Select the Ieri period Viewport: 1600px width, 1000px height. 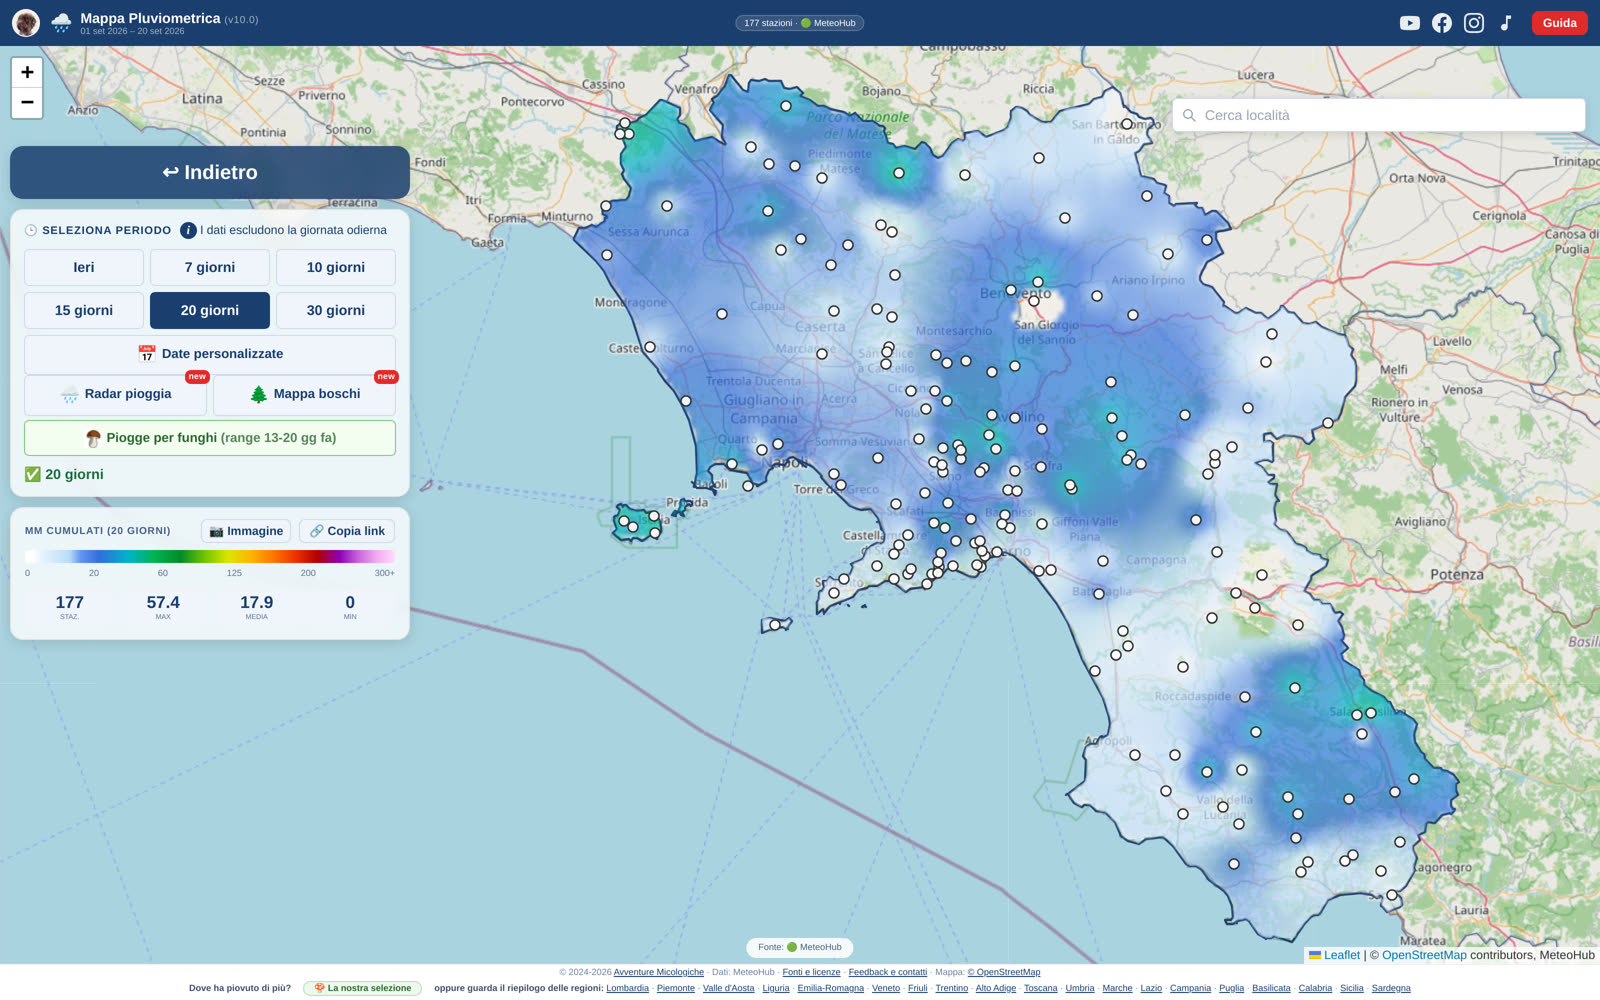tap(84, 267)
